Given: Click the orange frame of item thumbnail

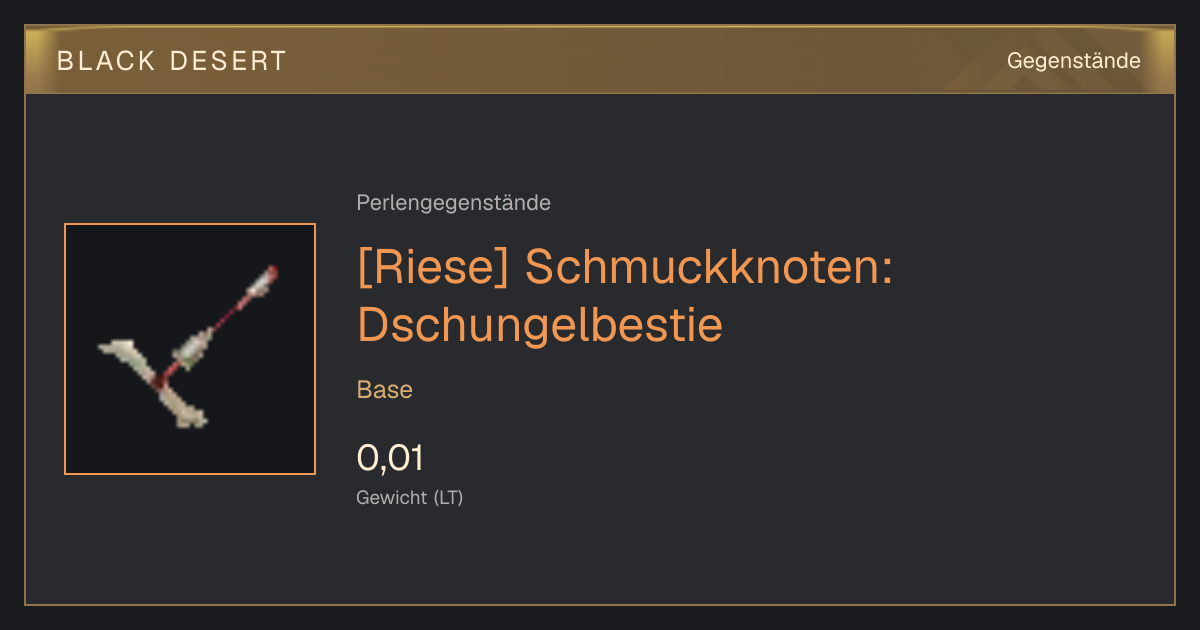Looking at the screenshot, I should 190,225.
